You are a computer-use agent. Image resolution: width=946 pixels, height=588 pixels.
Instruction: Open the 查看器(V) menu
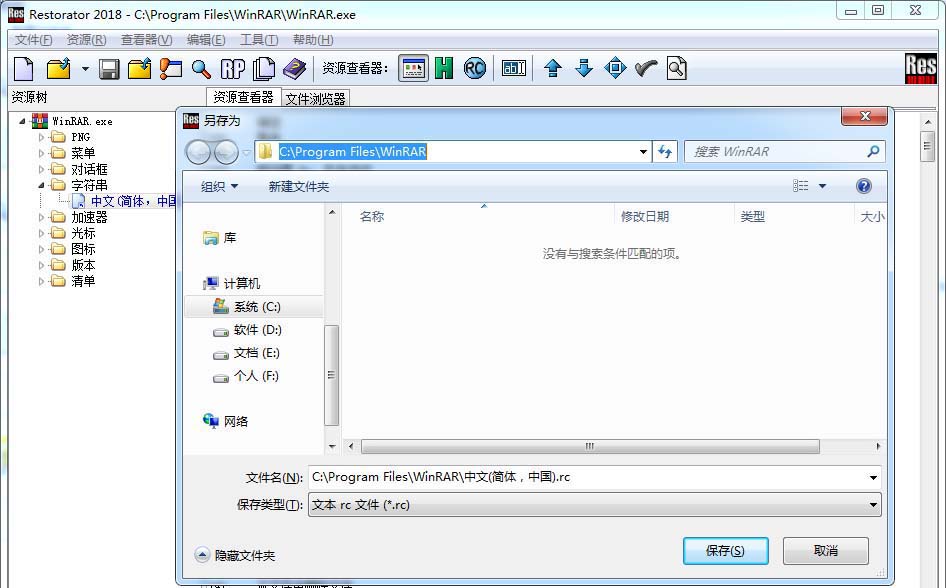(x=147, y=40)
